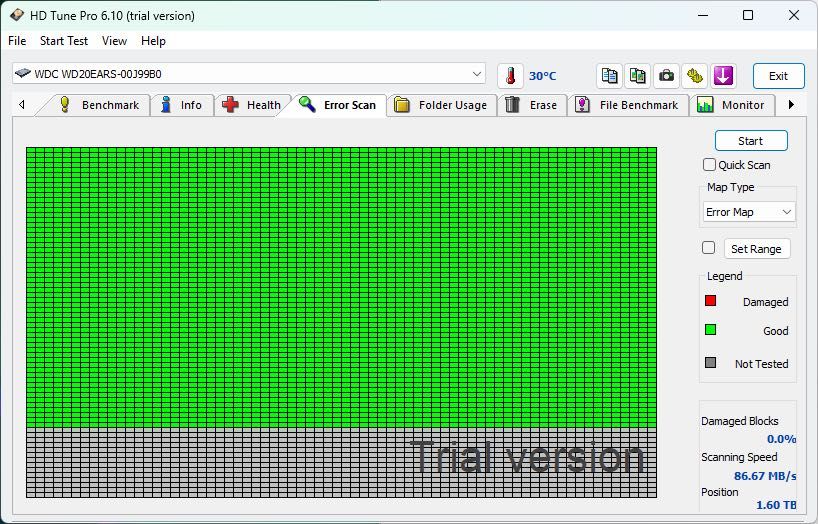Switch to the File Benchmark tab
Image resolution: width=818 pixels, height=524 pixels.
click(628, 105)
